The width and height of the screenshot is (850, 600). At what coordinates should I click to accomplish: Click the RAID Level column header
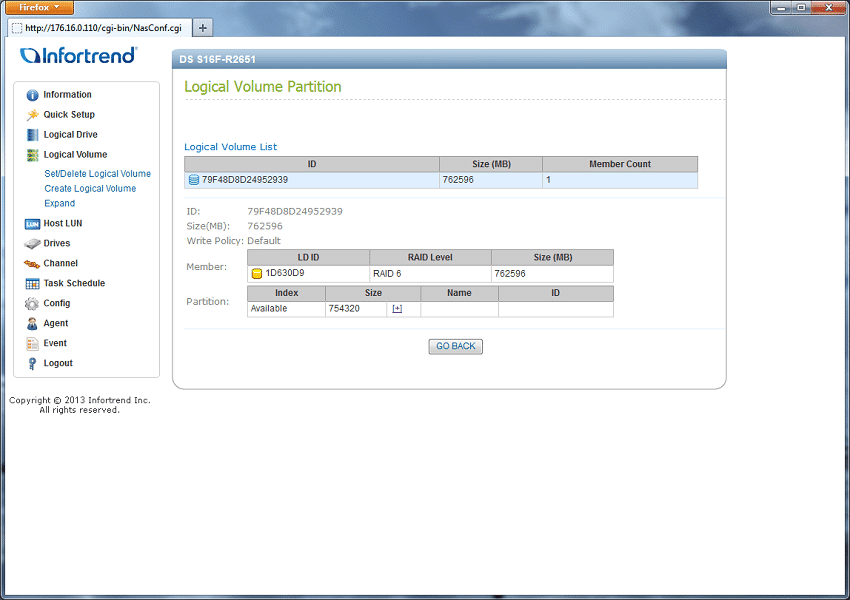[x=430, y=257]
